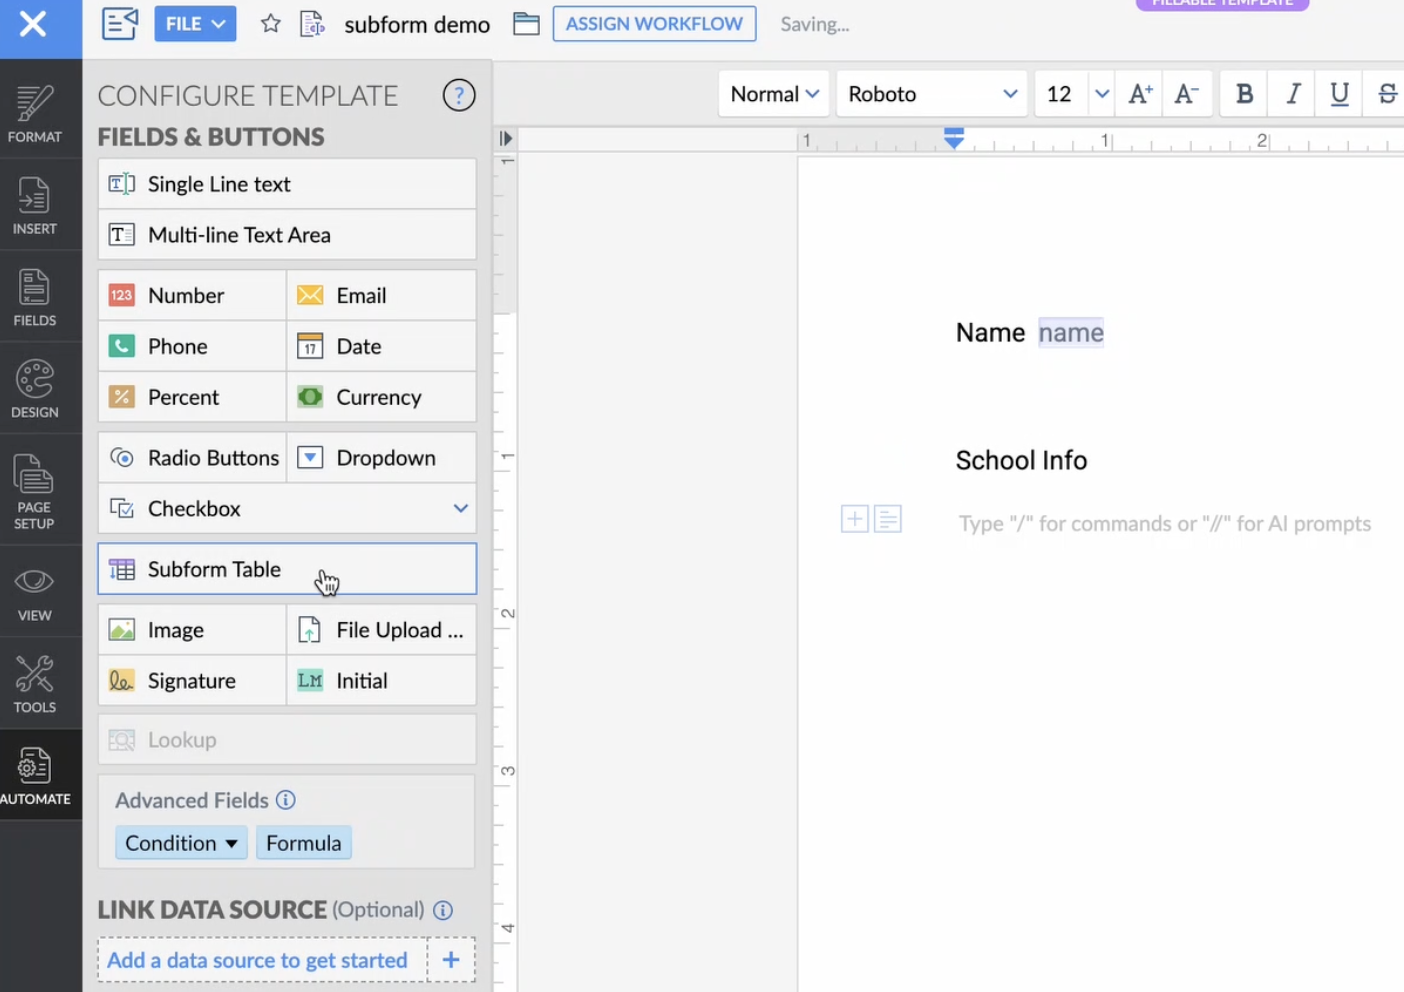1404x992 pixels.
Task: Toggle underline formatting
Action: [x=1339, y=94]
